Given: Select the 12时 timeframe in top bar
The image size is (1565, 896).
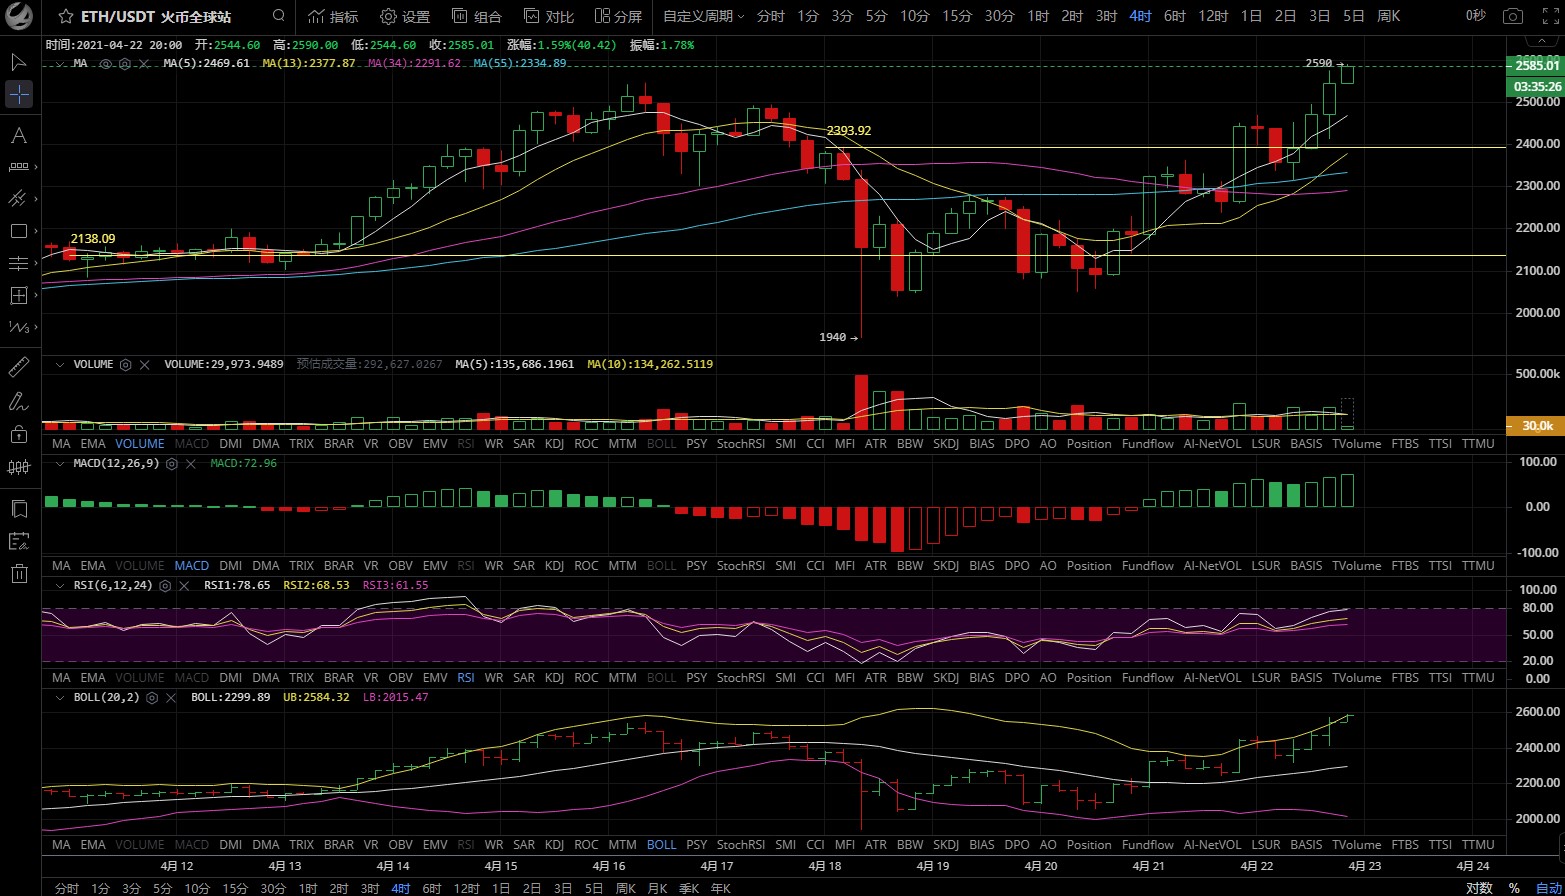Looking at the screenshot, I should click(1213, 16).
